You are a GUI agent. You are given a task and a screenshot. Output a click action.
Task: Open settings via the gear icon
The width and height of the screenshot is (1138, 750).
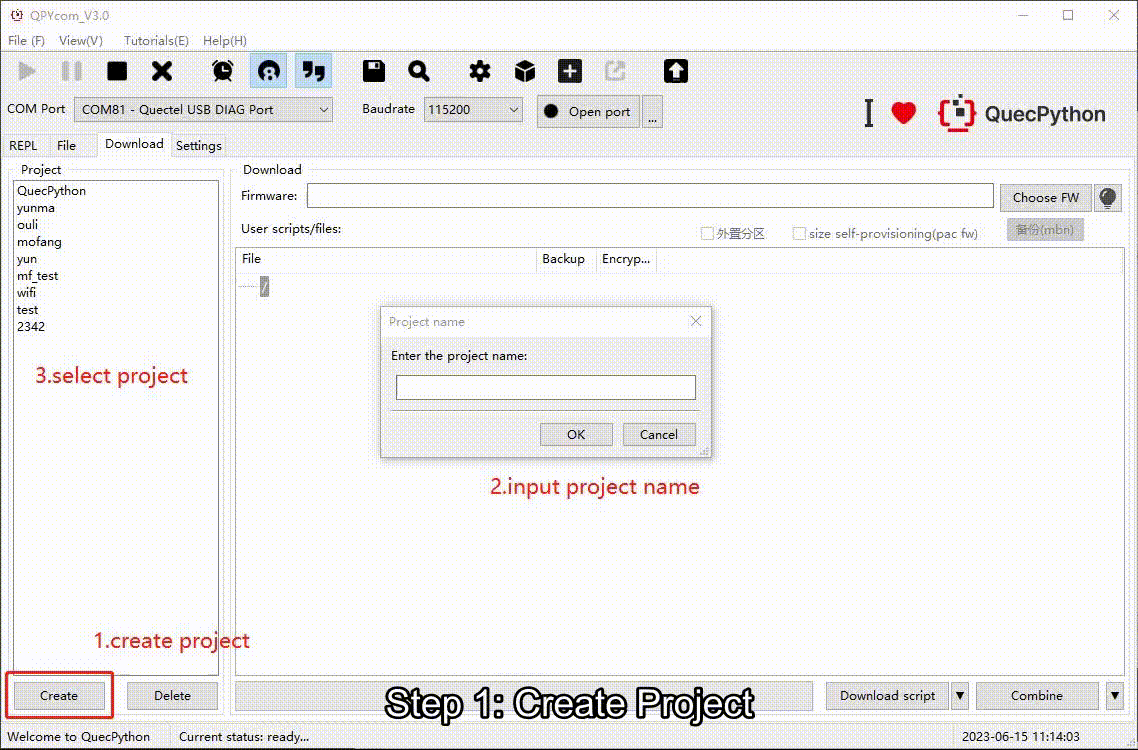[x=480, y=71]
